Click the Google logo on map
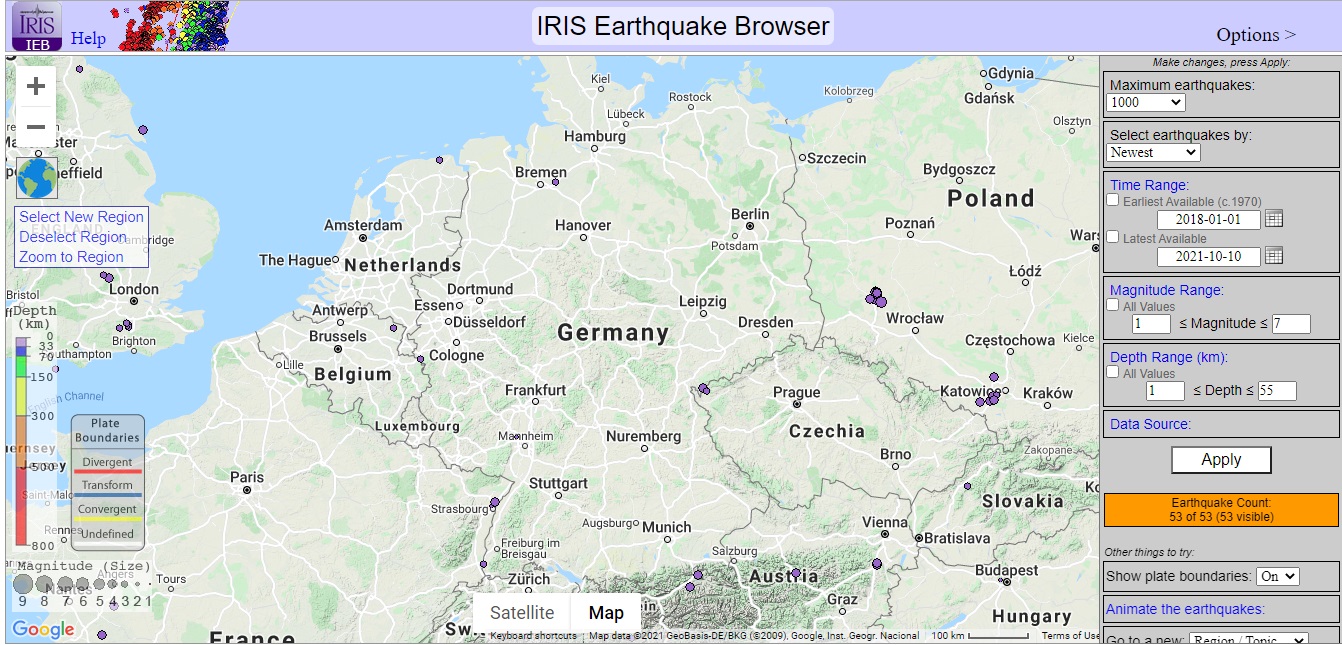The height and width of the screenshot is (645, 1342). (x=43, y=629)
